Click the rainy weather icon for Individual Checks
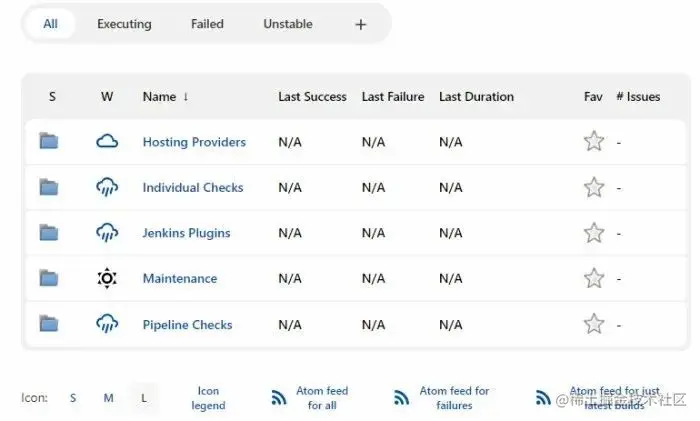Image resolution: width=700 pixels, height=421 pixels. pos(107,187)
